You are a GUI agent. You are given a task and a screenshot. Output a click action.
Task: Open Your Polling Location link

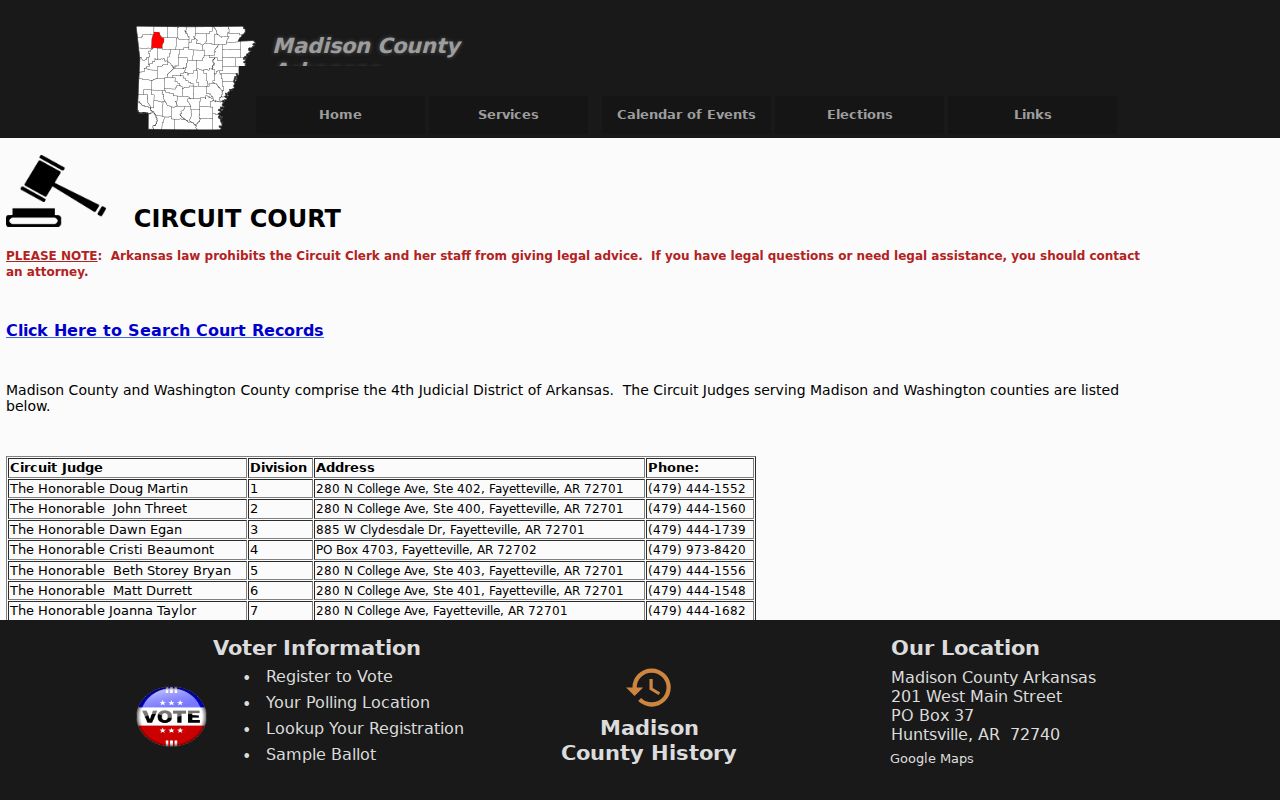(348, 702)
